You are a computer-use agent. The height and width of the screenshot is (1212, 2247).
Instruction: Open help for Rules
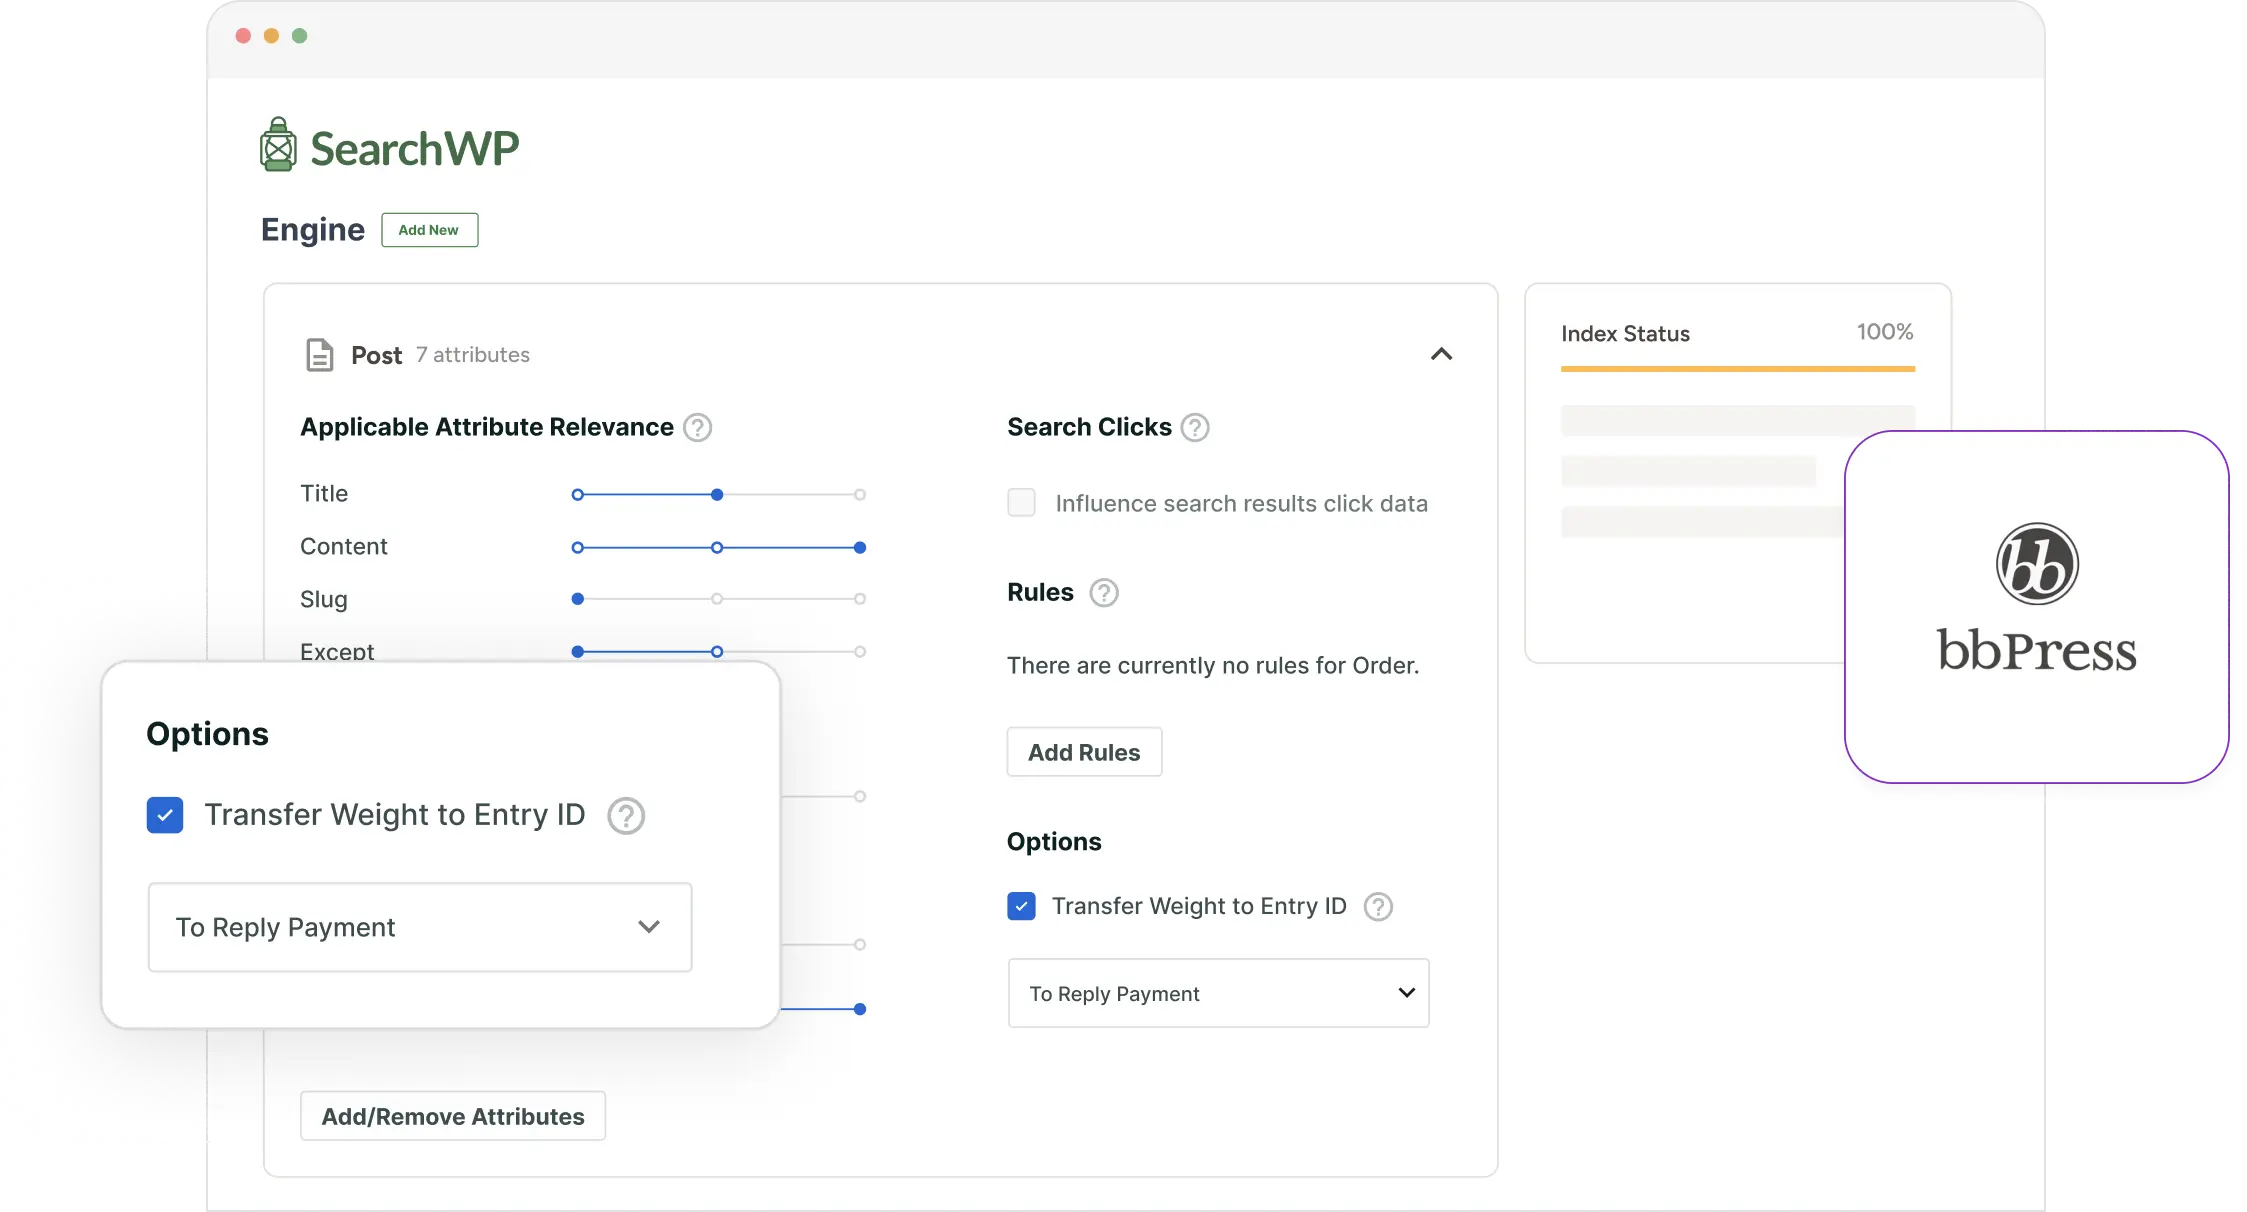(x=1104, y=592)
